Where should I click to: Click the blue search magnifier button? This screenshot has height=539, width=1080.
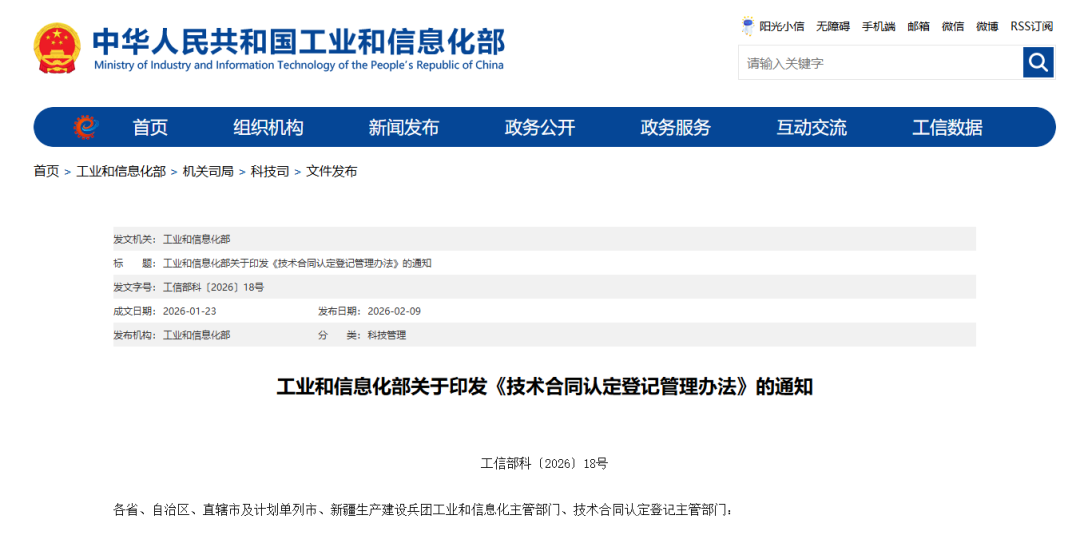(x=1038, y=63)
